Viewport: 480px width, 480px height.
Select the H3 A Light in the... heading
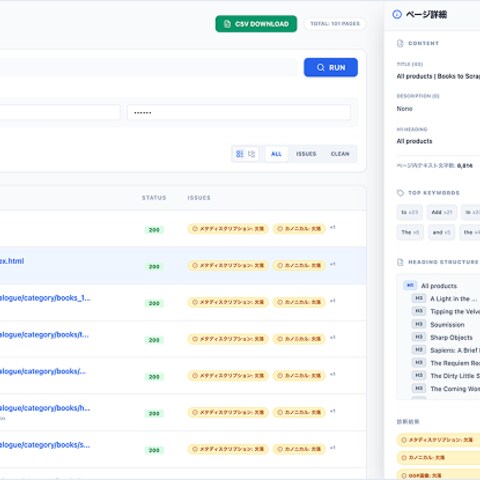[445, 299]
